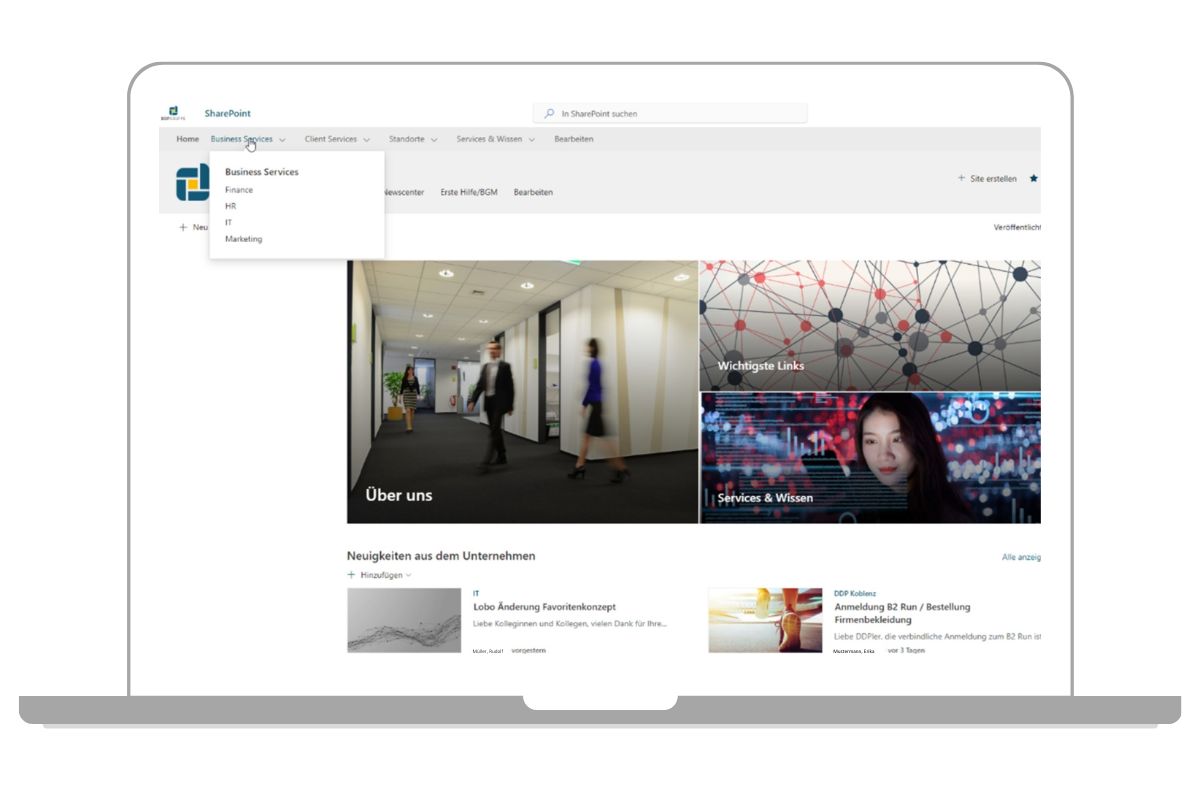This screenshot has height=790, width=1200.
Task: Click the plus icon next to Hinzufügen
Action: coord(351,575)
